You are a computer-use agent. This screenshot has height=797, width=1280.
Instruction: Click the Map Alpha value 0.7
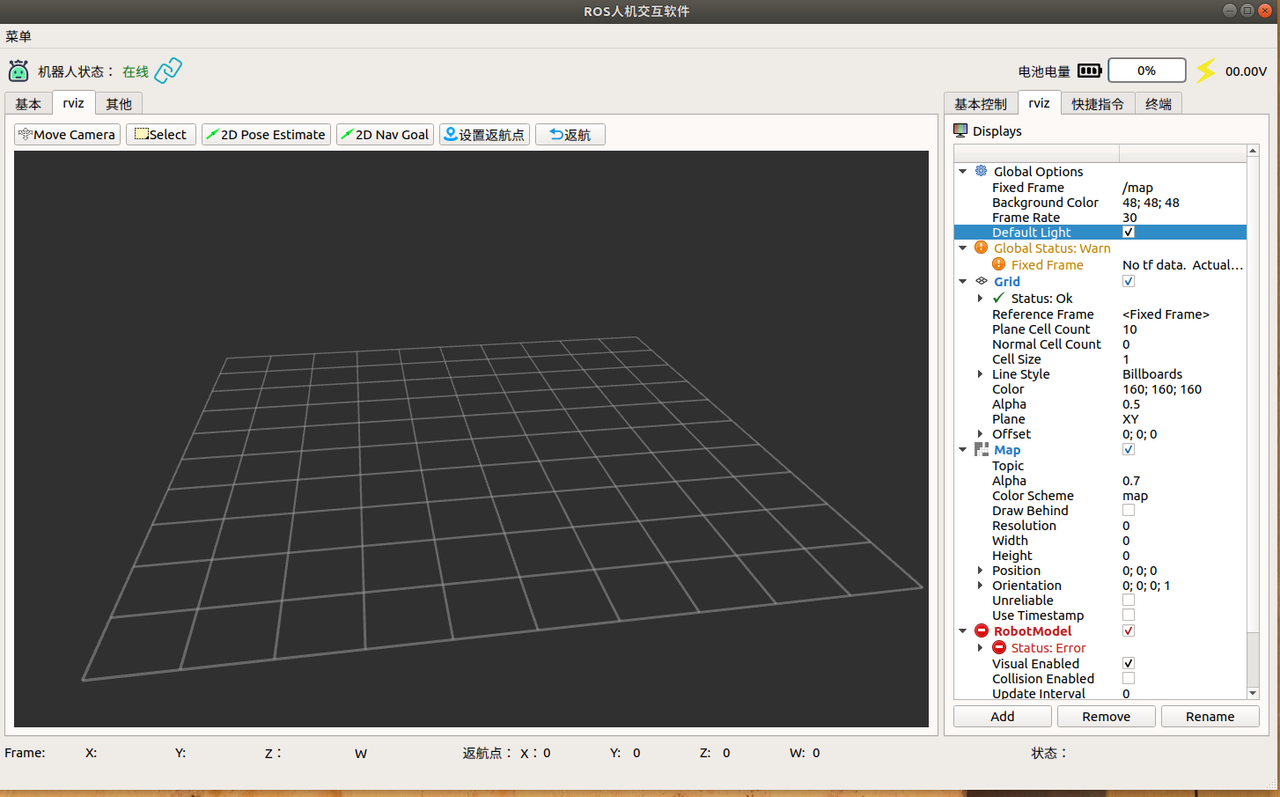(1131, 480)
